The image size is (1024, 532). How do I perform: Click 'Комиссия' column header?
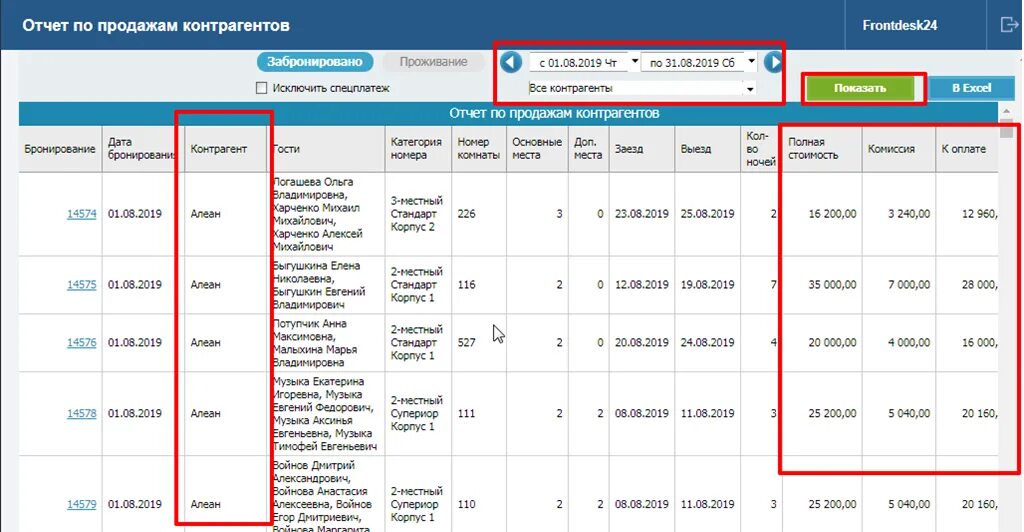[899, 149]
